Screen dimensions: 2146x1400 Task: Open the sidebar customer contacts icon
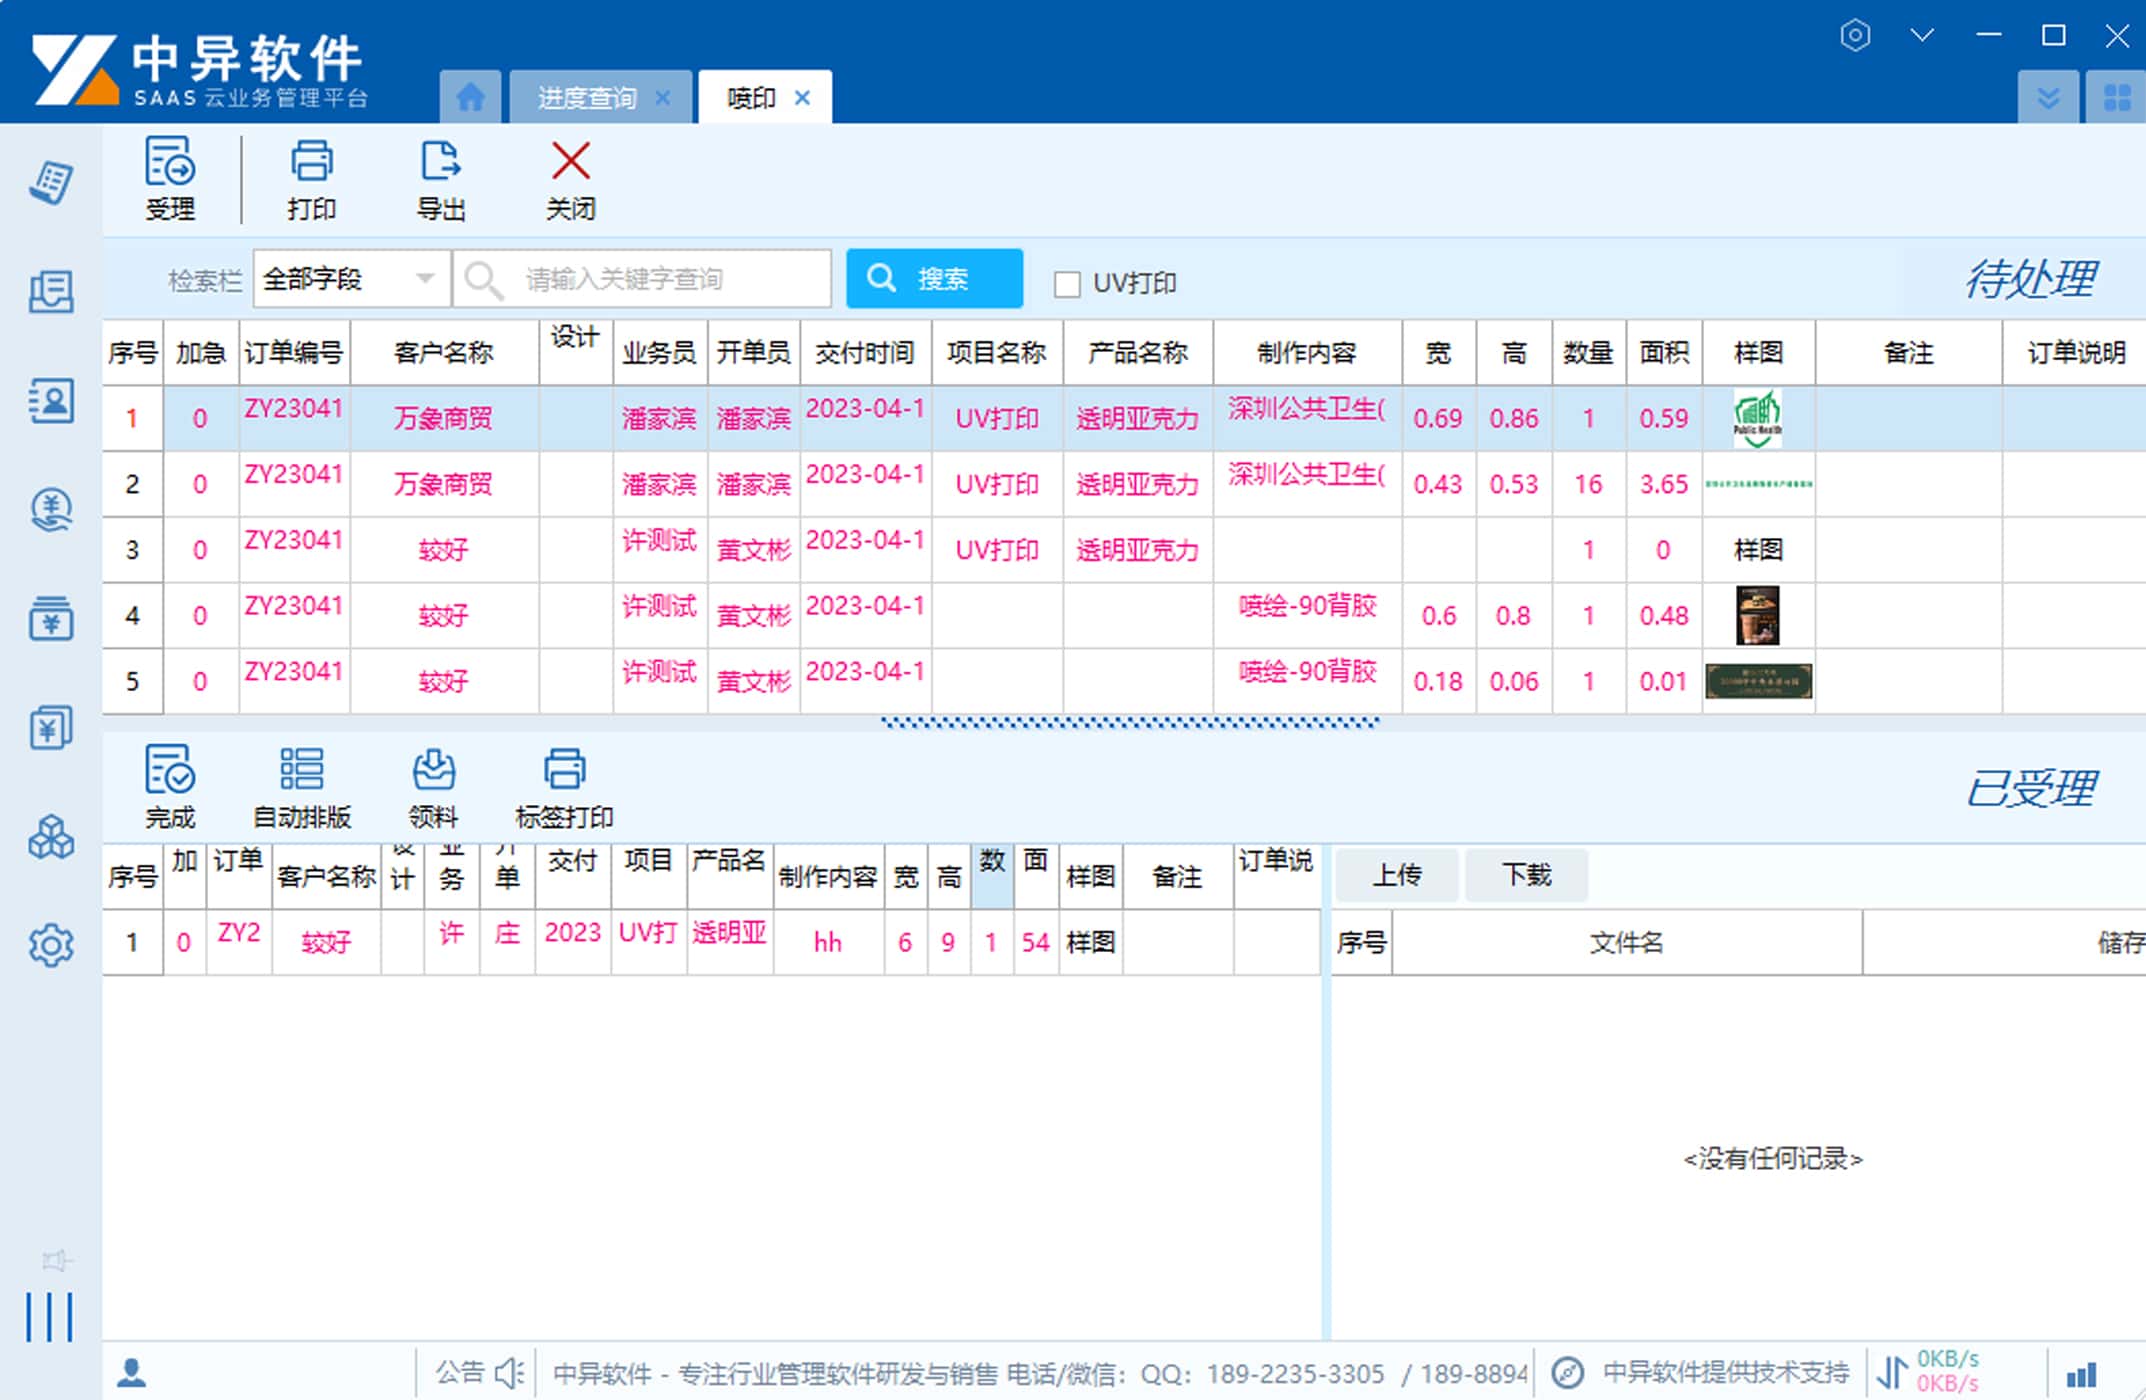coord(51,401)
